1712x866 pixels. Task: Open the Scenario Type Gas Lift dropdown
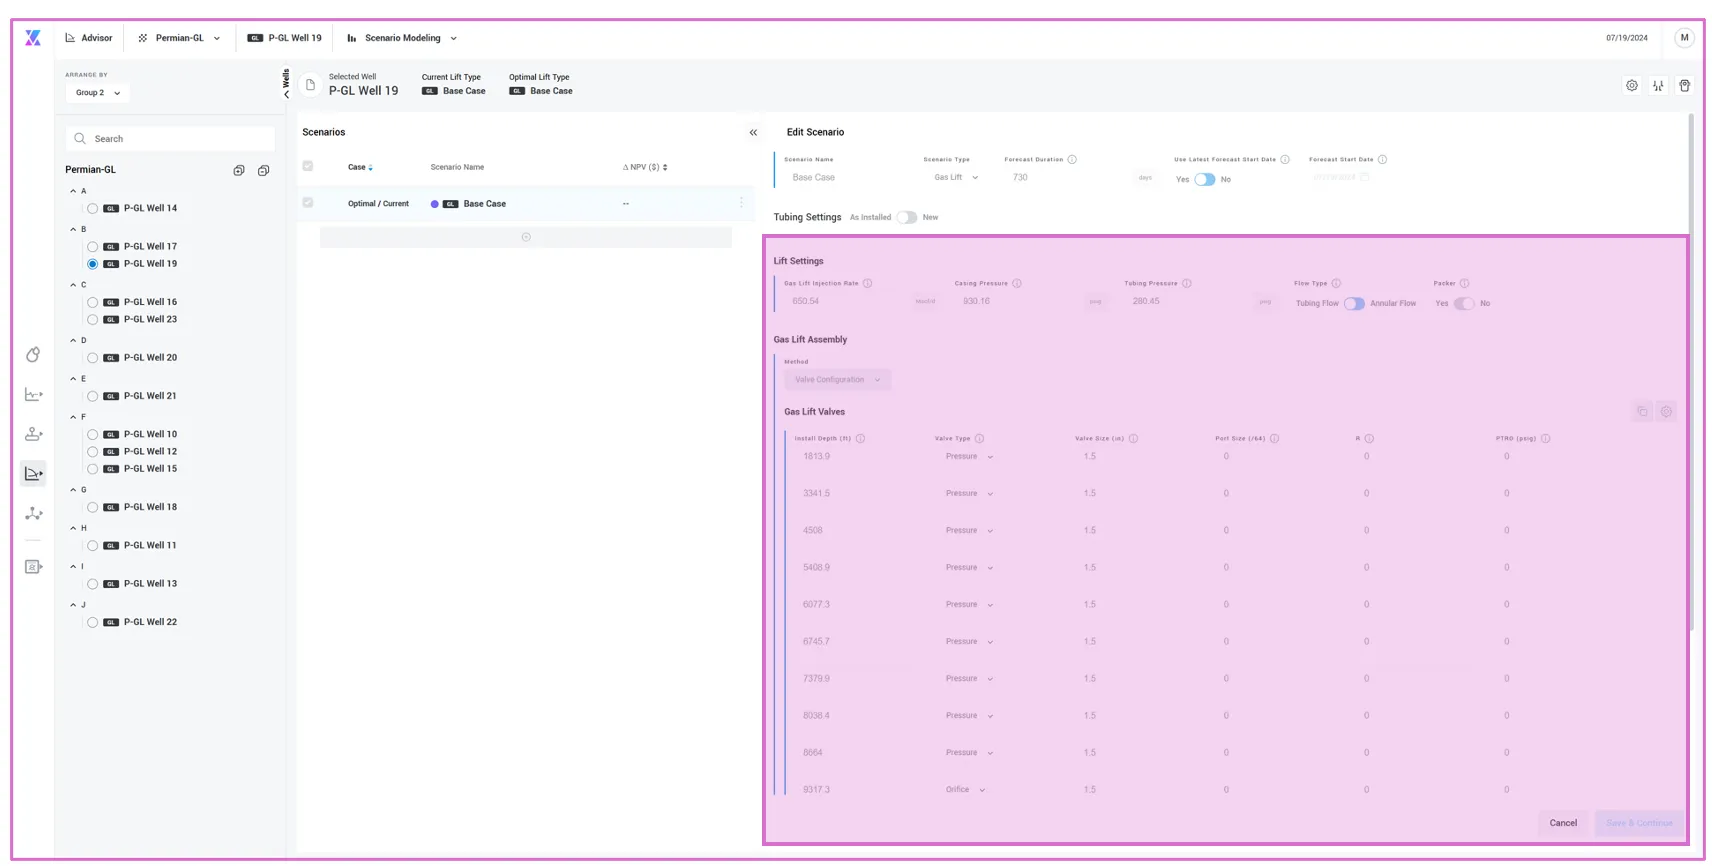[956, 178]
